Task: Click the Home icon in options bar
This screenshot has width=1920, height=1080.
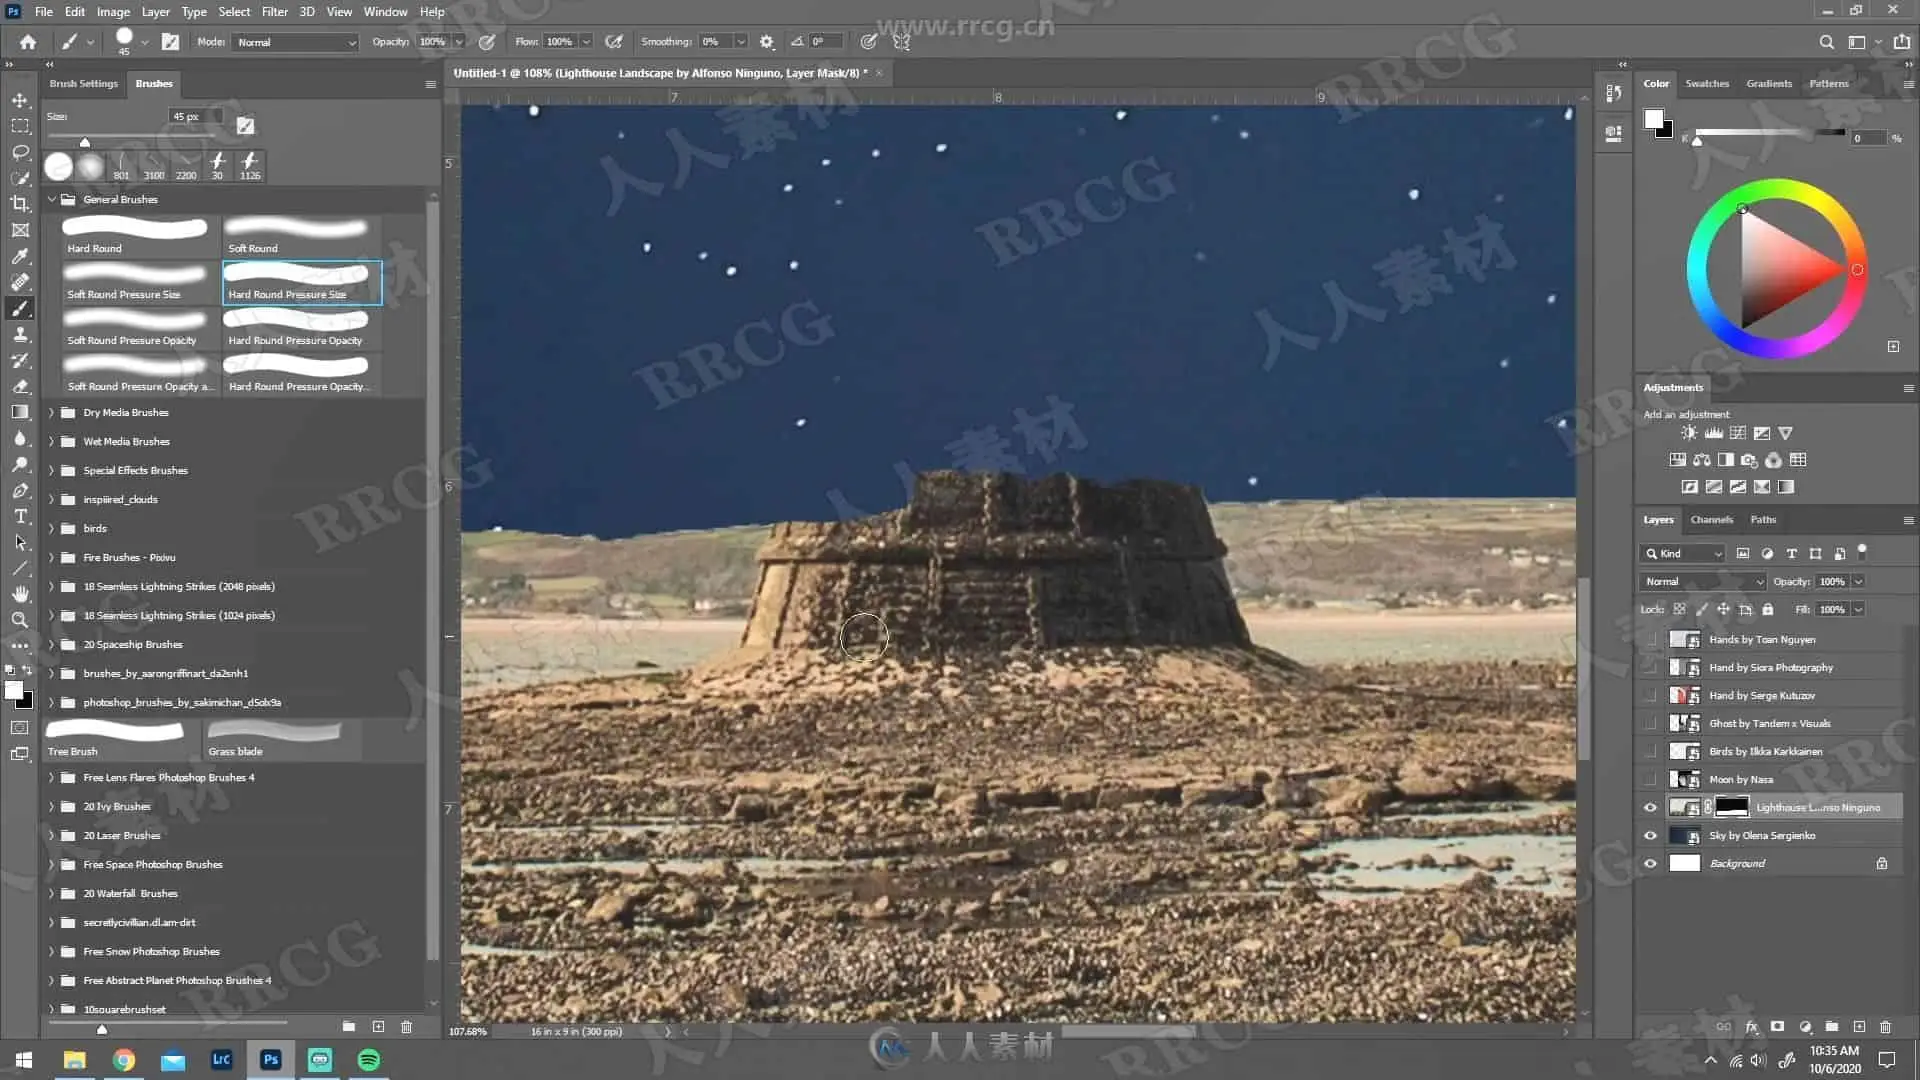Action: pos(28,42)
